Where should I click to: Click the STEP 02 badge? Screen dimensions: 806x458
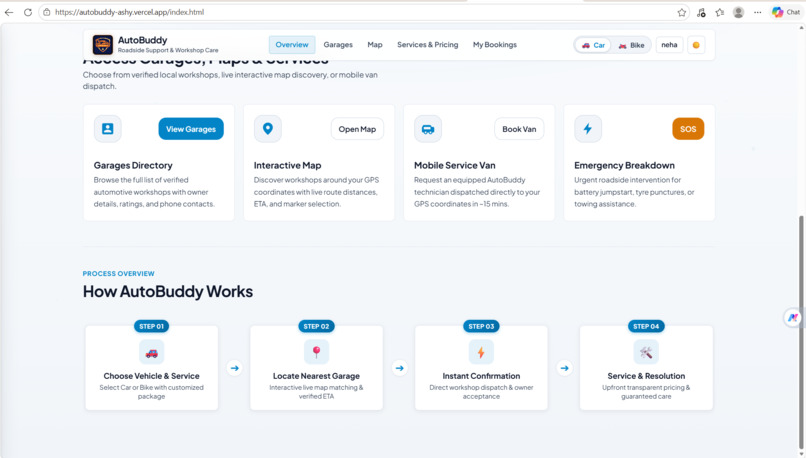point(317,326)
